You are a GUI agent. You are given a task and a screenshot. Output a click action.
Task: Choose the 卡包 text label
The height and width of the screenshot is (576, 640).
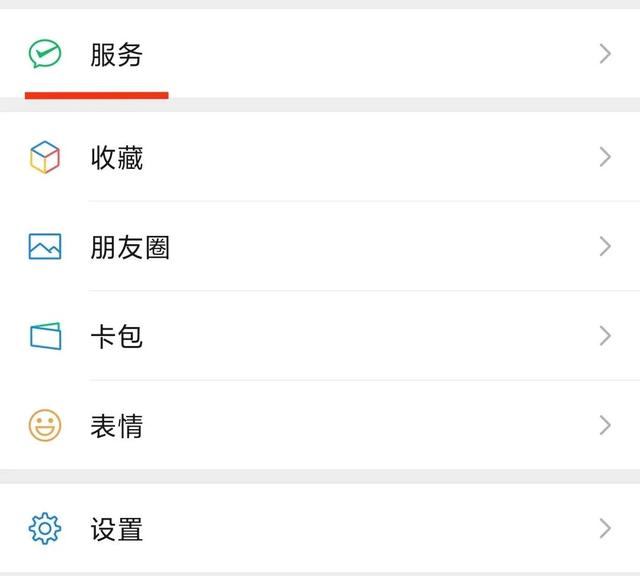pyautogui.click(x=116, y=337)
